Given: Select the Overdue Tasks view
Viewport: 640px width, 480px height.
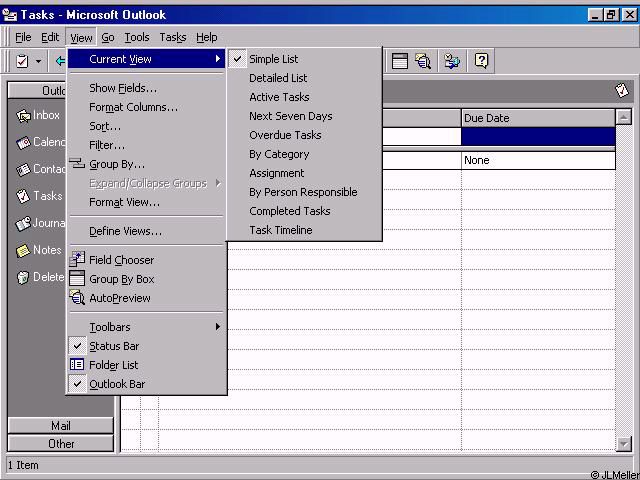Looking at the screenshot, I should point(285,135).
